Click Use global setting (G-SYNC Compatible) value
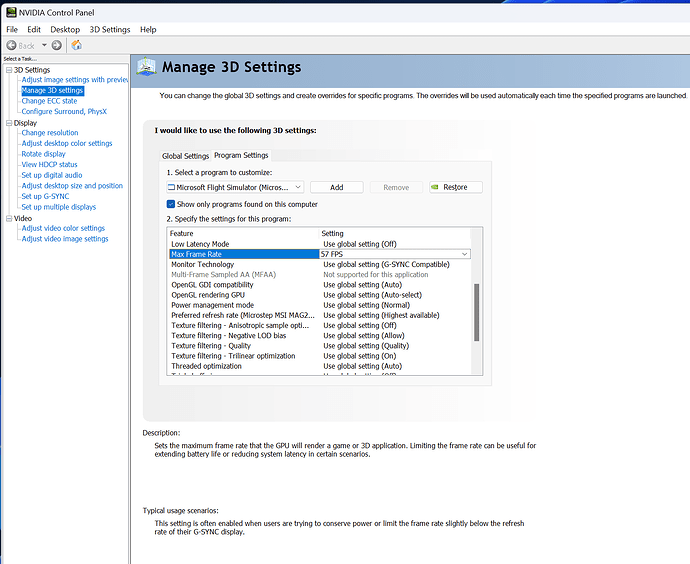The height and width of the screenshot is (564, 690). [x=386, y=264]
